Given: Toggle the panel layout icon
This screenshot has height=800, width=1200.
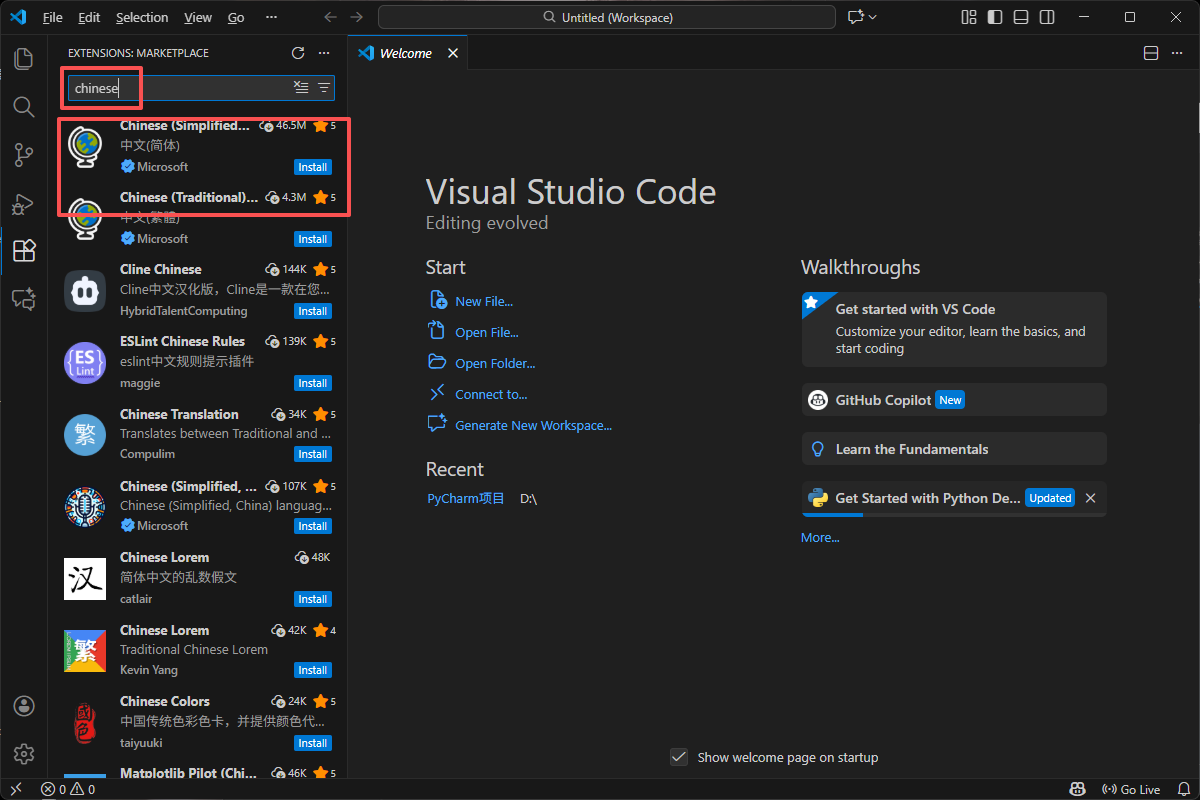Looking at the screenshot, I should 1020,17.
